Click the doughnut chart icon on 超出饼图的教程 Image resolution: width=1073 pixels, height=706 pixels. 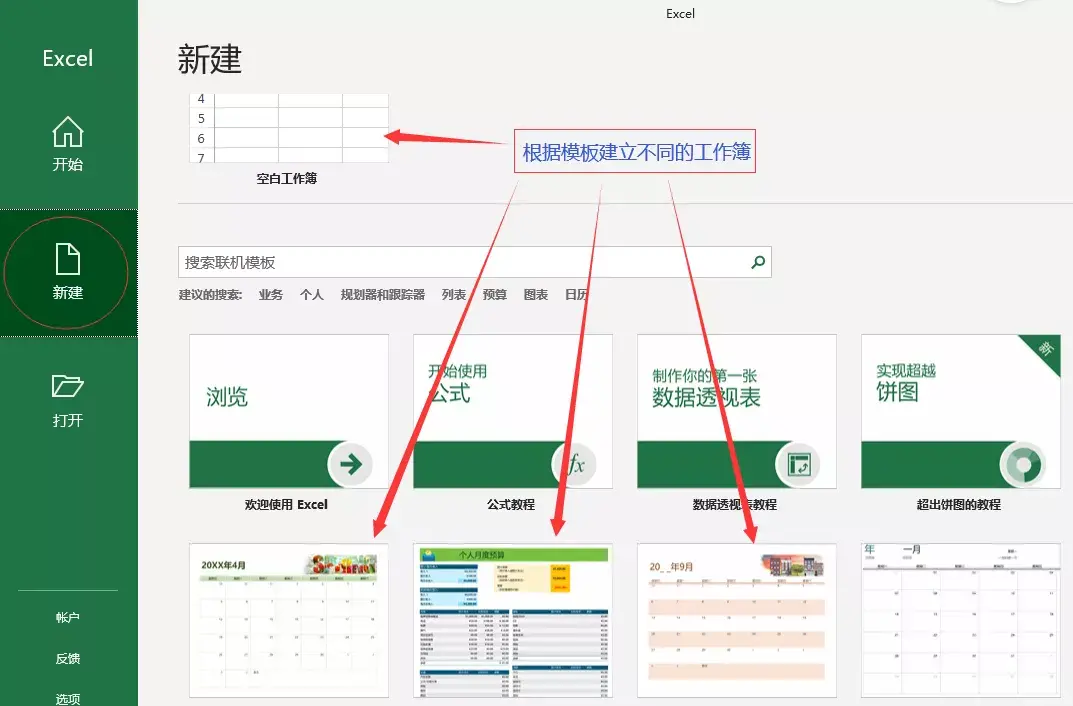coord(1025,464)
